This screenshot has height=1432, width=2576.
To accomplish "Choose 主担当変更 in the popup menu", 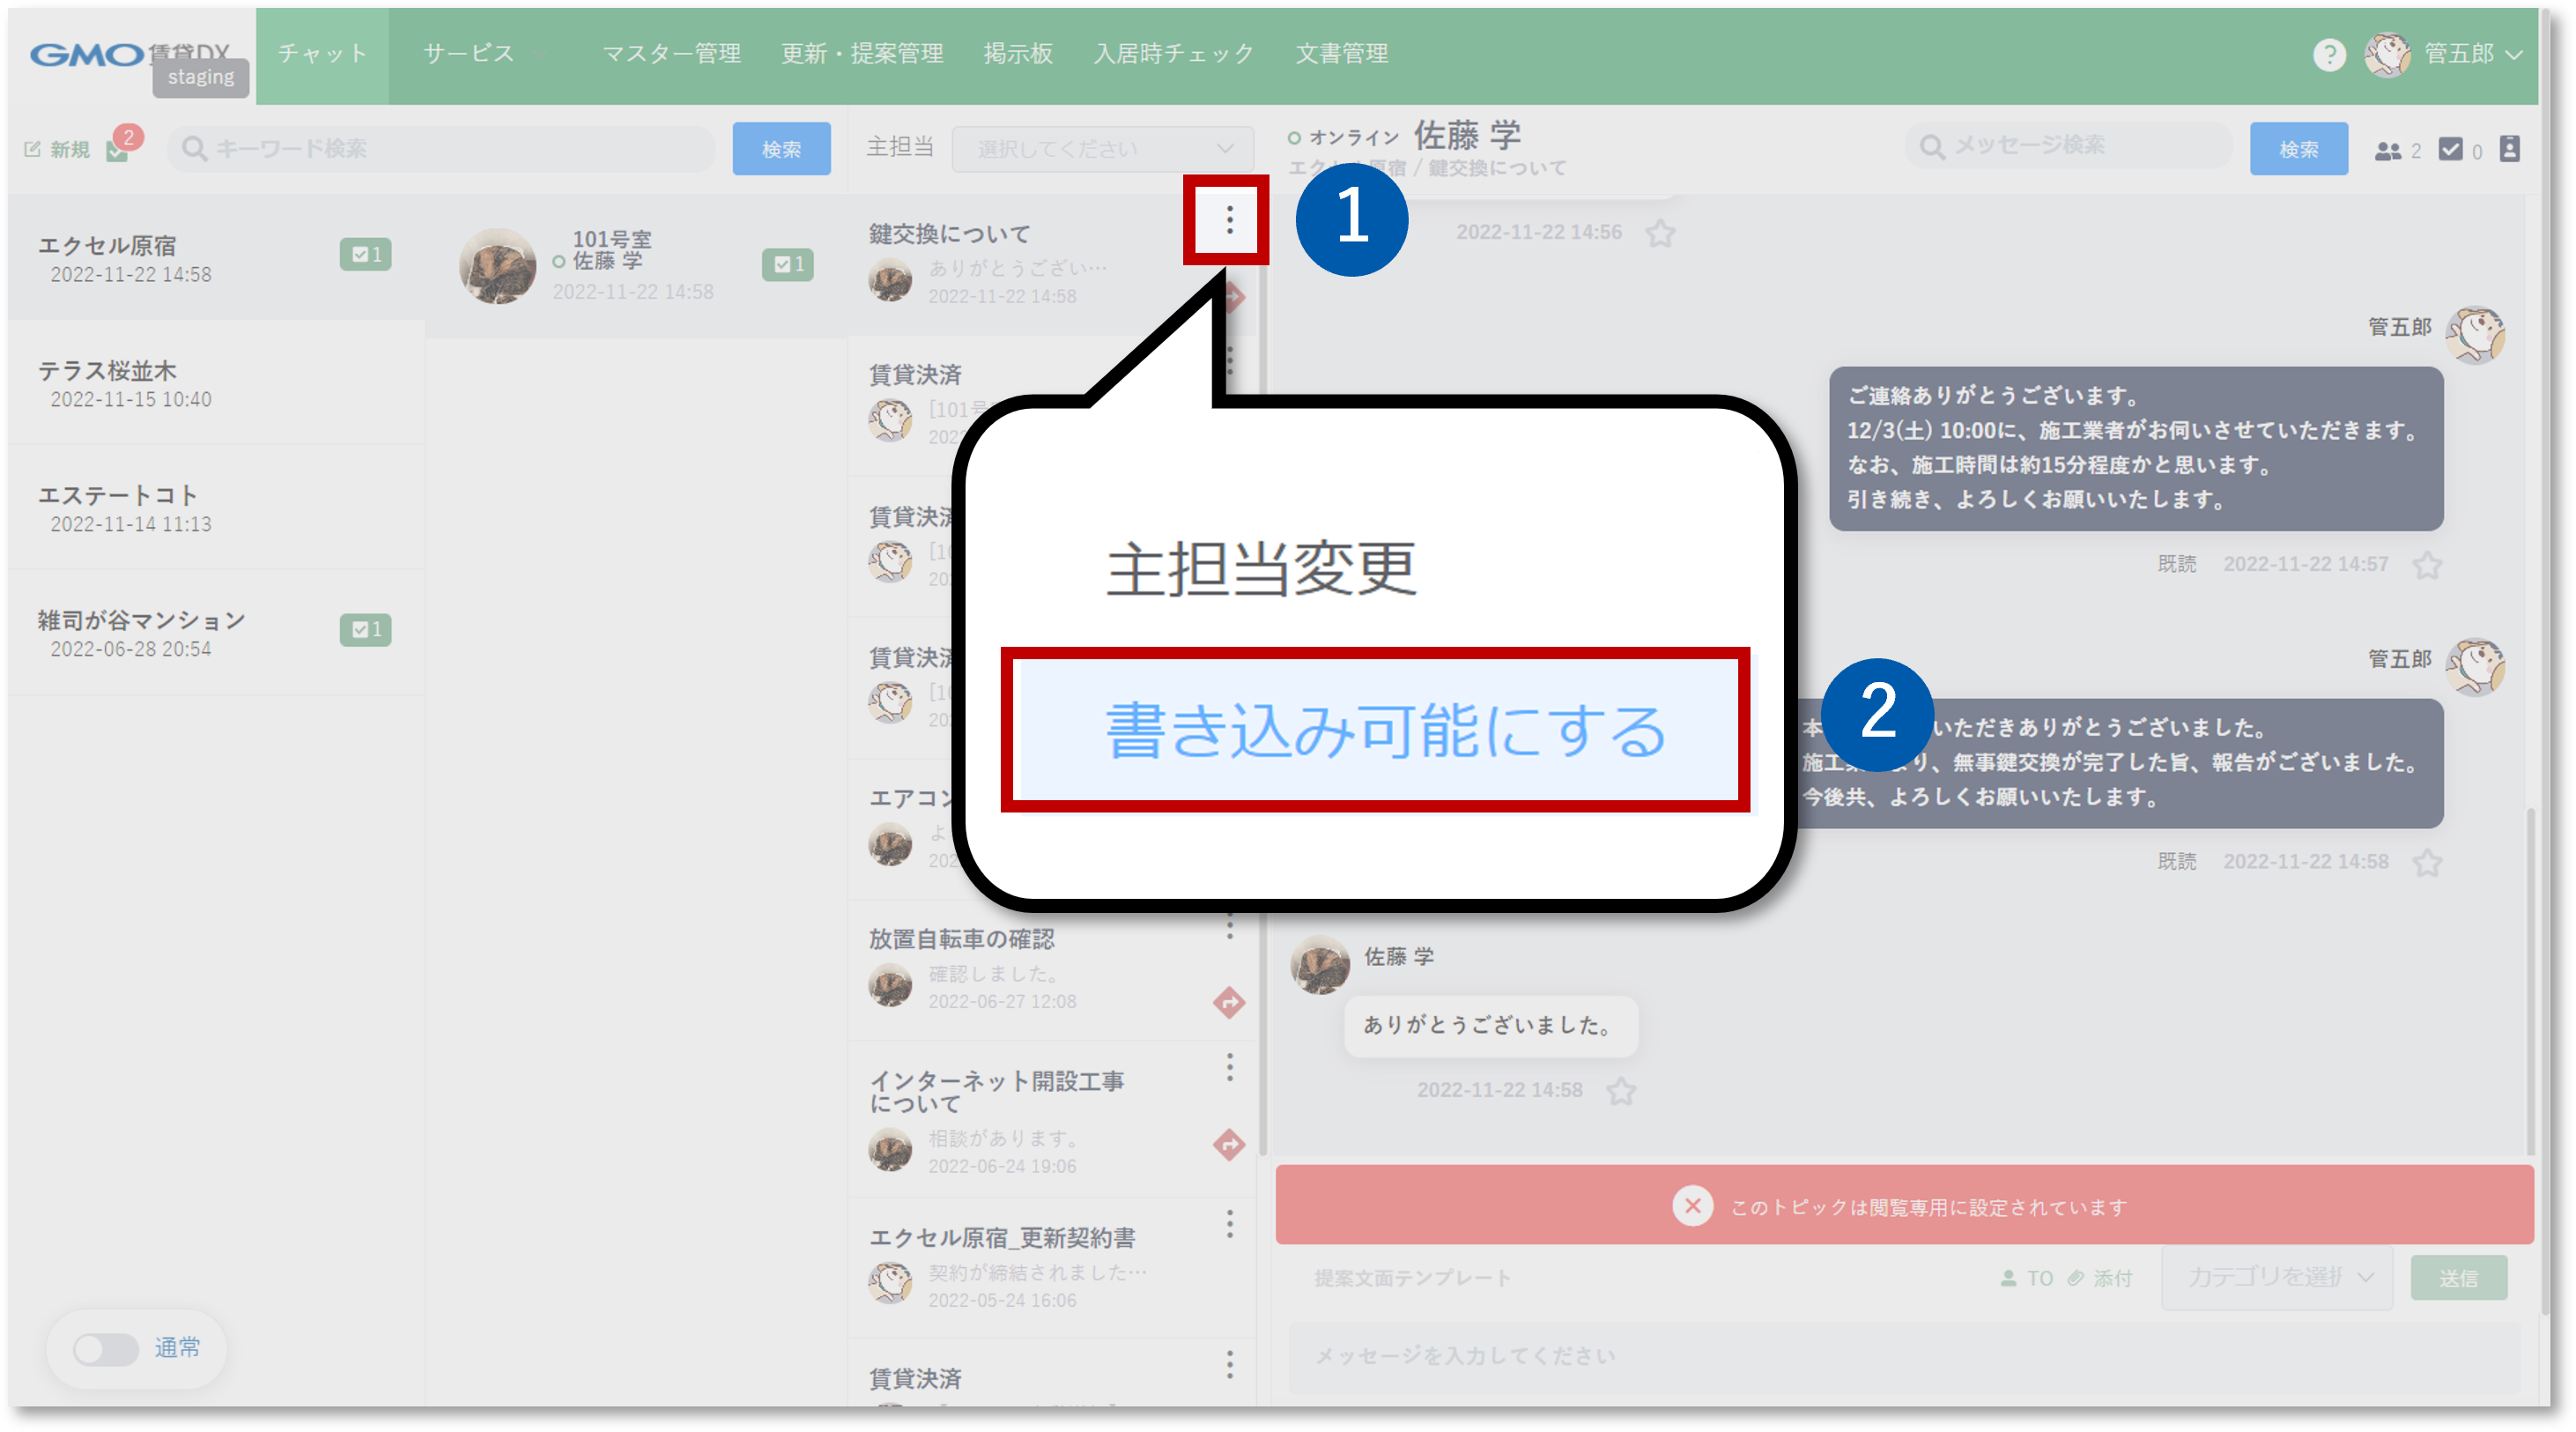I will pos(1260,569).
